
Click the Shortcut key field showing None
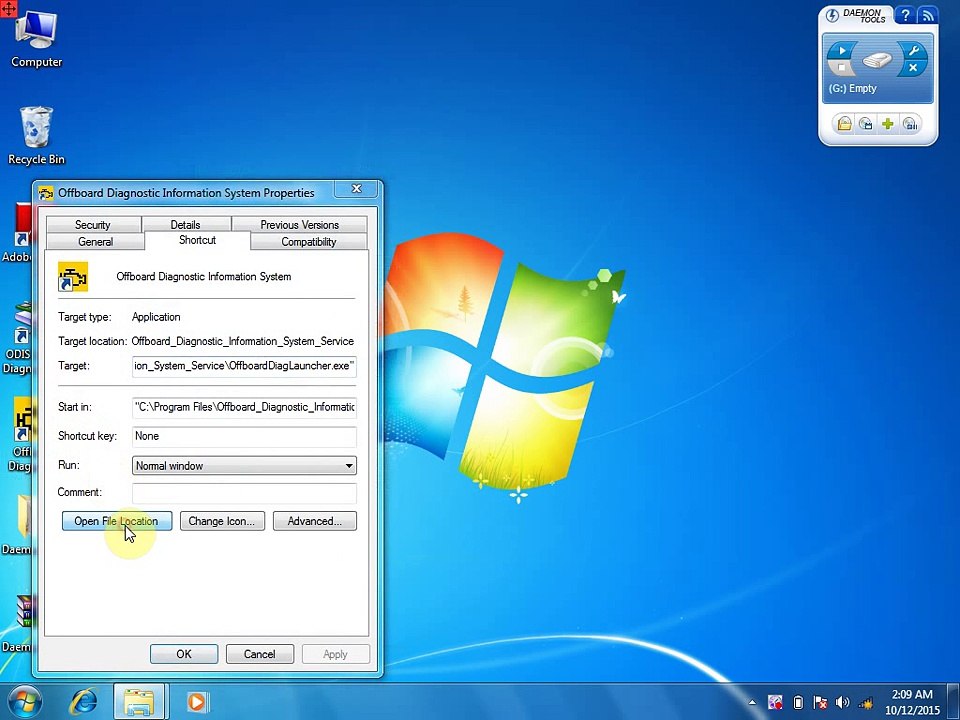(x=244, y=437)
